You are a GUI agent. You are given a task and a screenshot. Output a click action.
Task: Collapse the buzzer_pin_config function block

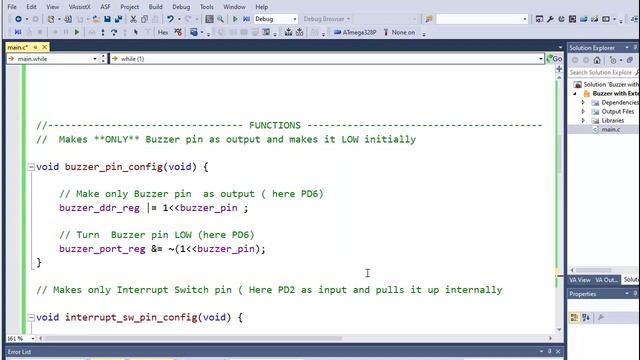(x=31, y=167)
